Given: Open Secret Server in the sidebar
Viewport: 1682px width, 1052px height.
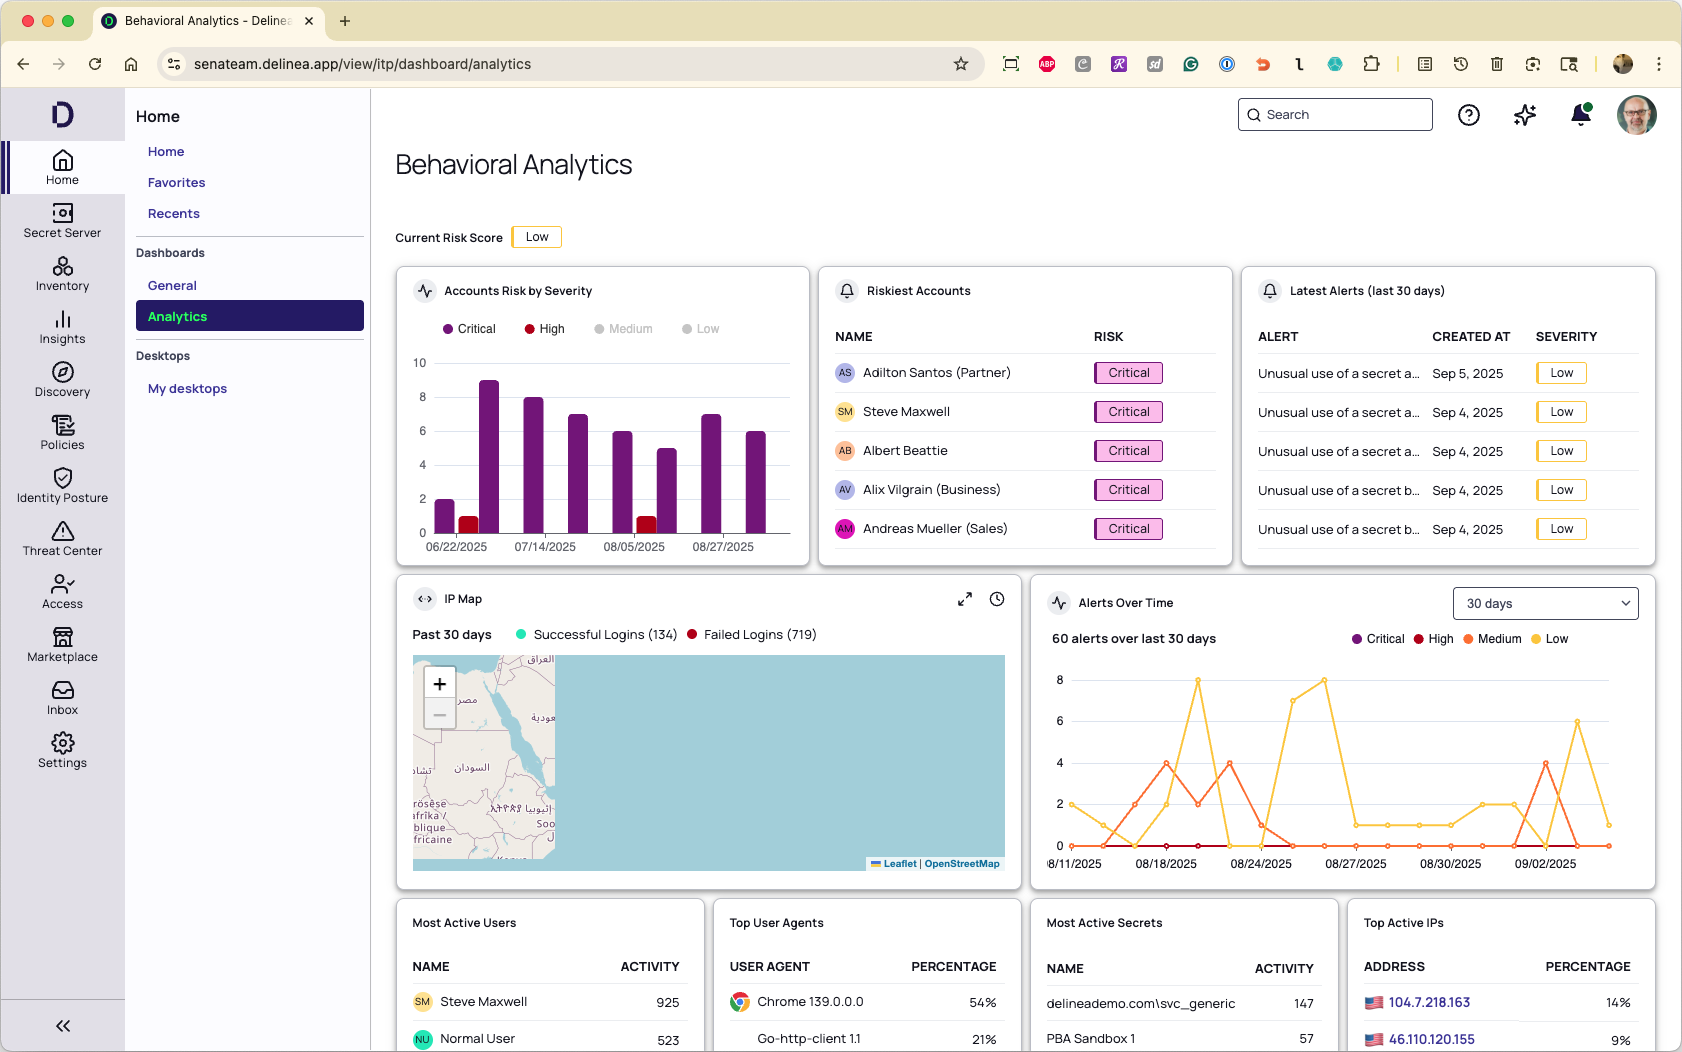Looking at the screenshot, I should point(62,221).
